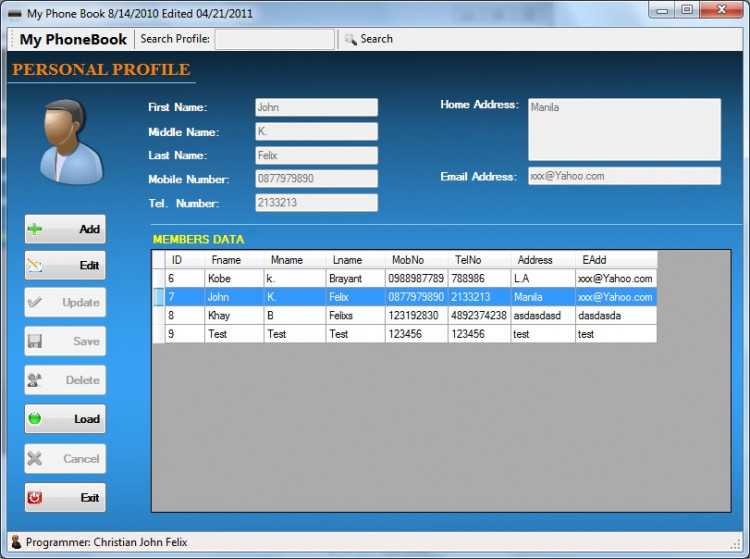
Task: Click the Tel. Number field
Action: coord(317,202)
